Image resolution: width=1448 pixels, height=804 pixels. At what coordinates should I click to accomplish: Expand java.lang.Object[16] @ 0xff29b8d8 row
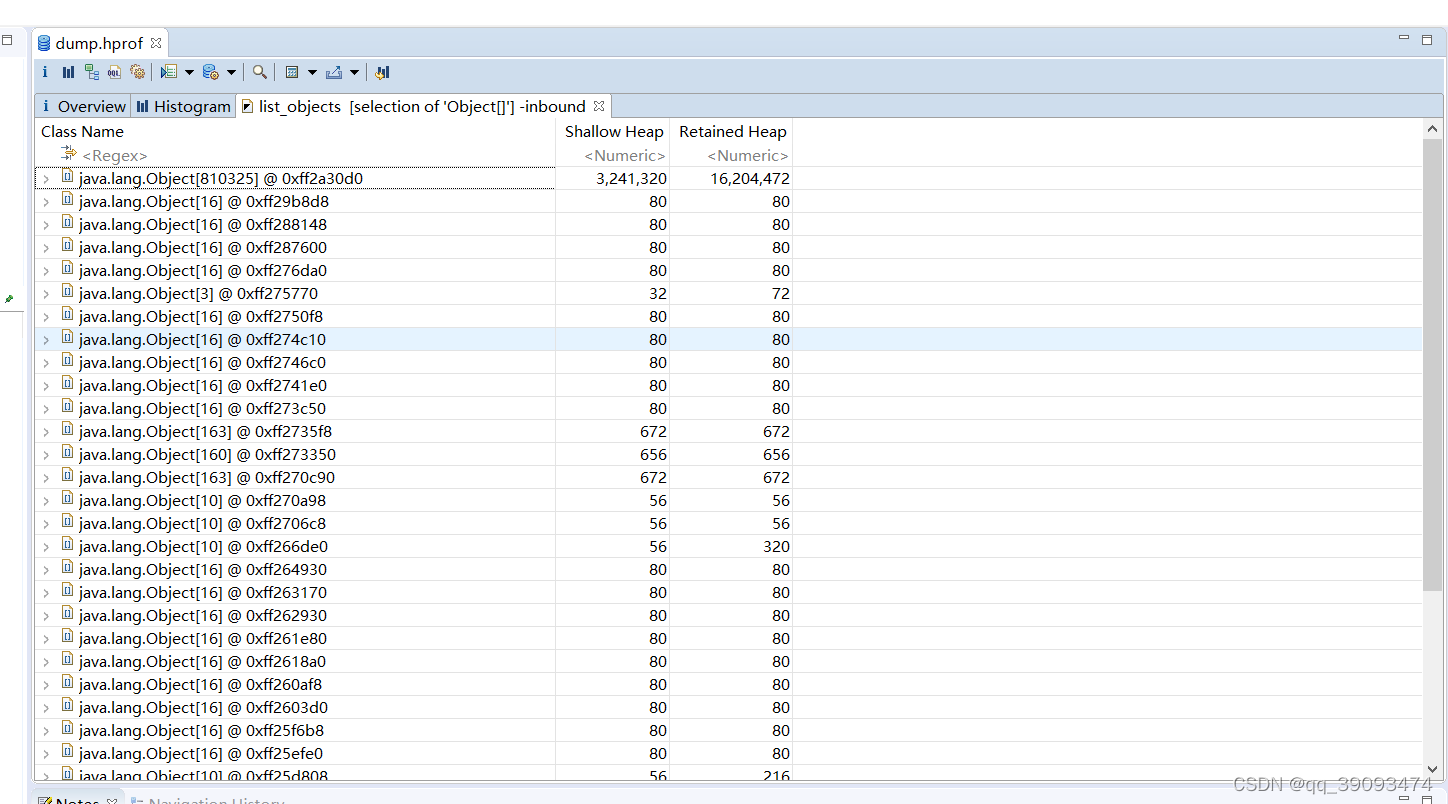point(46,202)
